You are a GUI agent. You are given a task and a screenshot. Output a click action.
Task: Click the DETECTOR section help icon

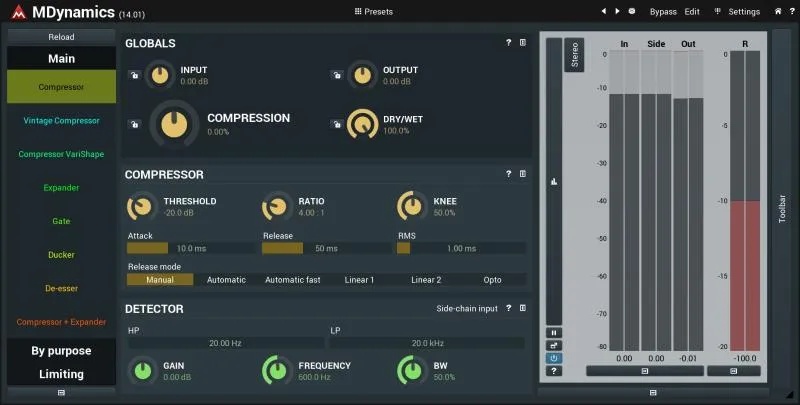pyautogui.click(x=508, y=308)
